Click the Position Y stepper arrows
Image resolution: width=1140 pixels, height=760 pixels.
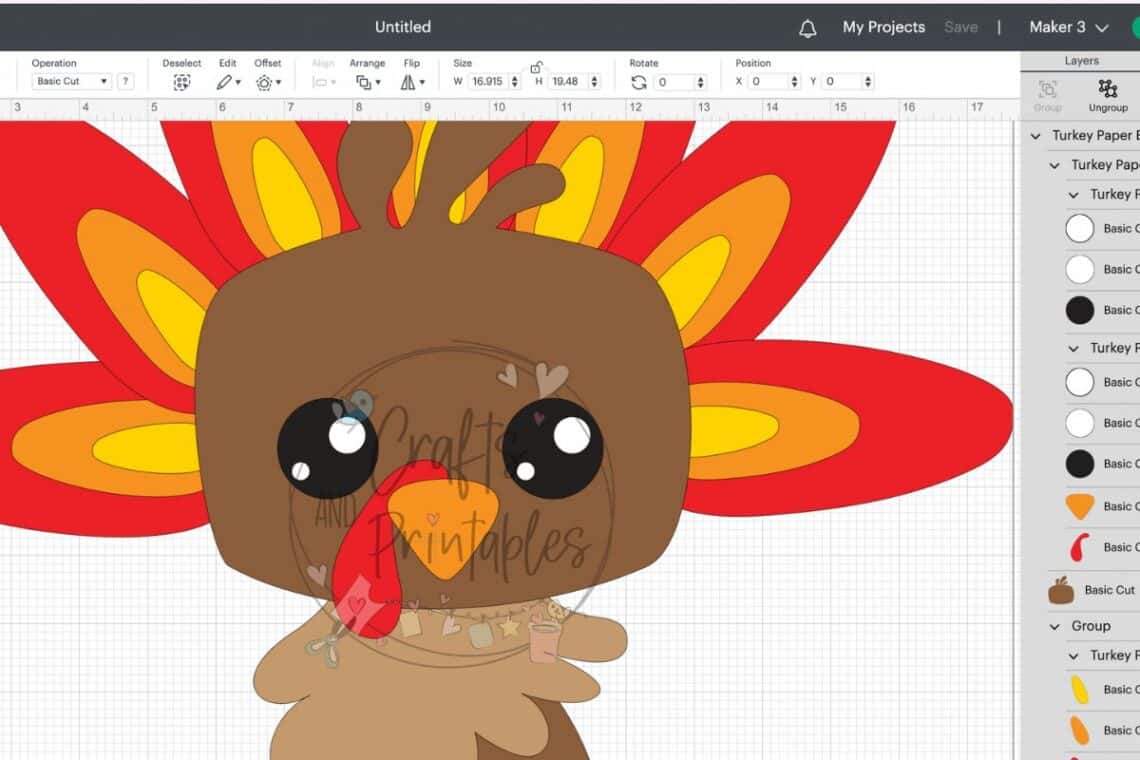point(867,81)
